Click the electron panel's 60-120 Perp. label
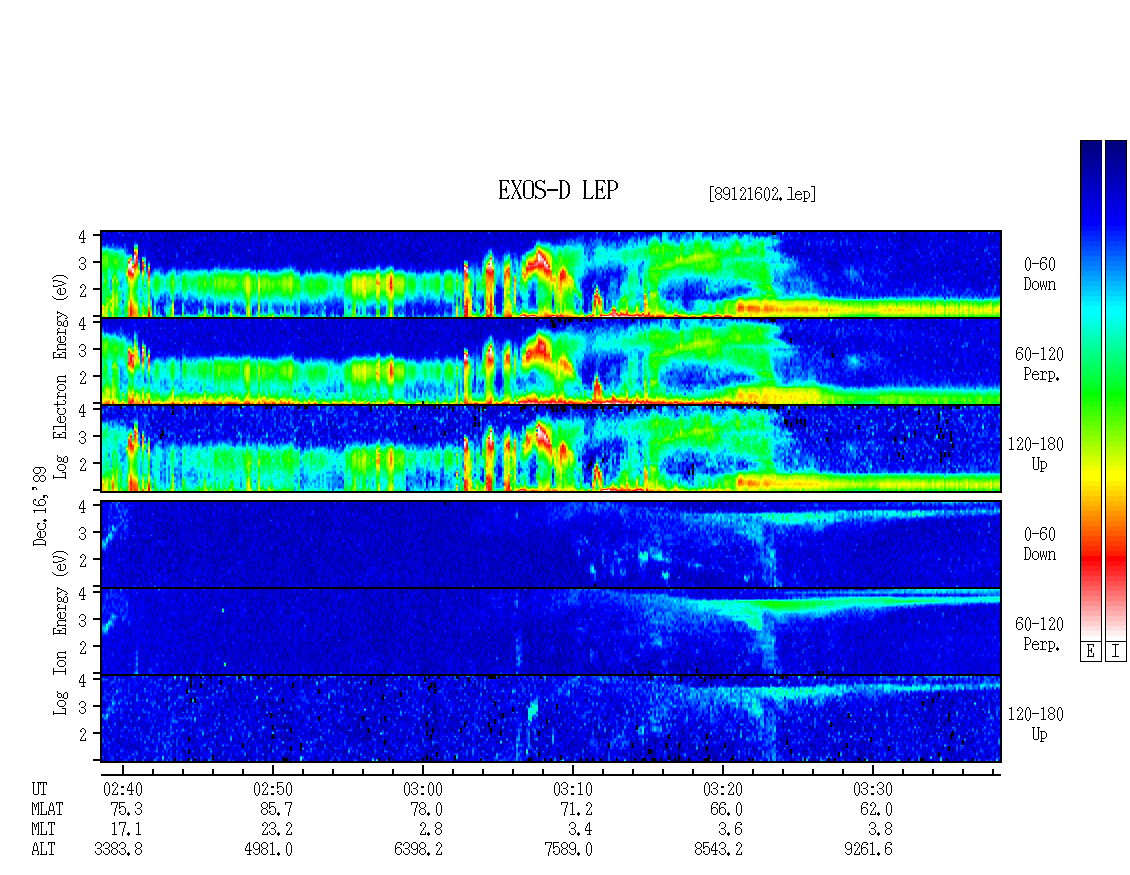 coord(1039,364)
